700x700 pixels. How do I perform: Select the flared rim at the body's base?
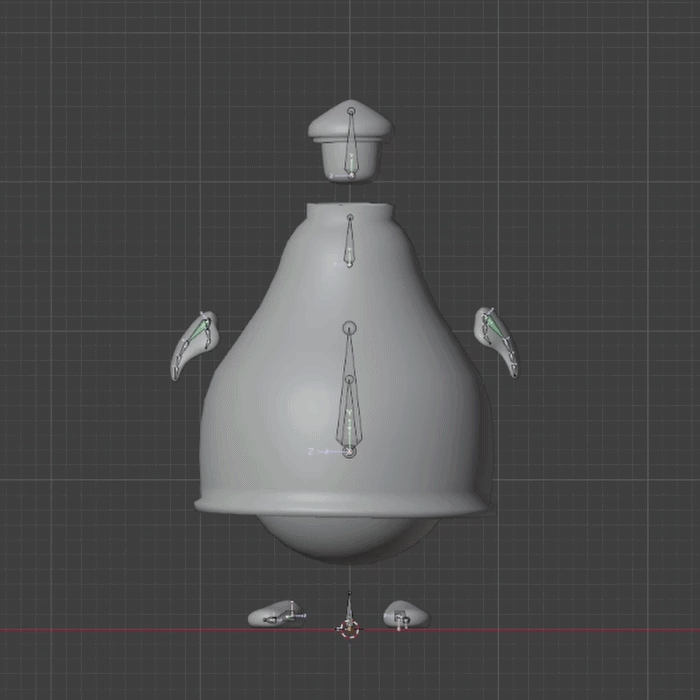click(343, 504)
